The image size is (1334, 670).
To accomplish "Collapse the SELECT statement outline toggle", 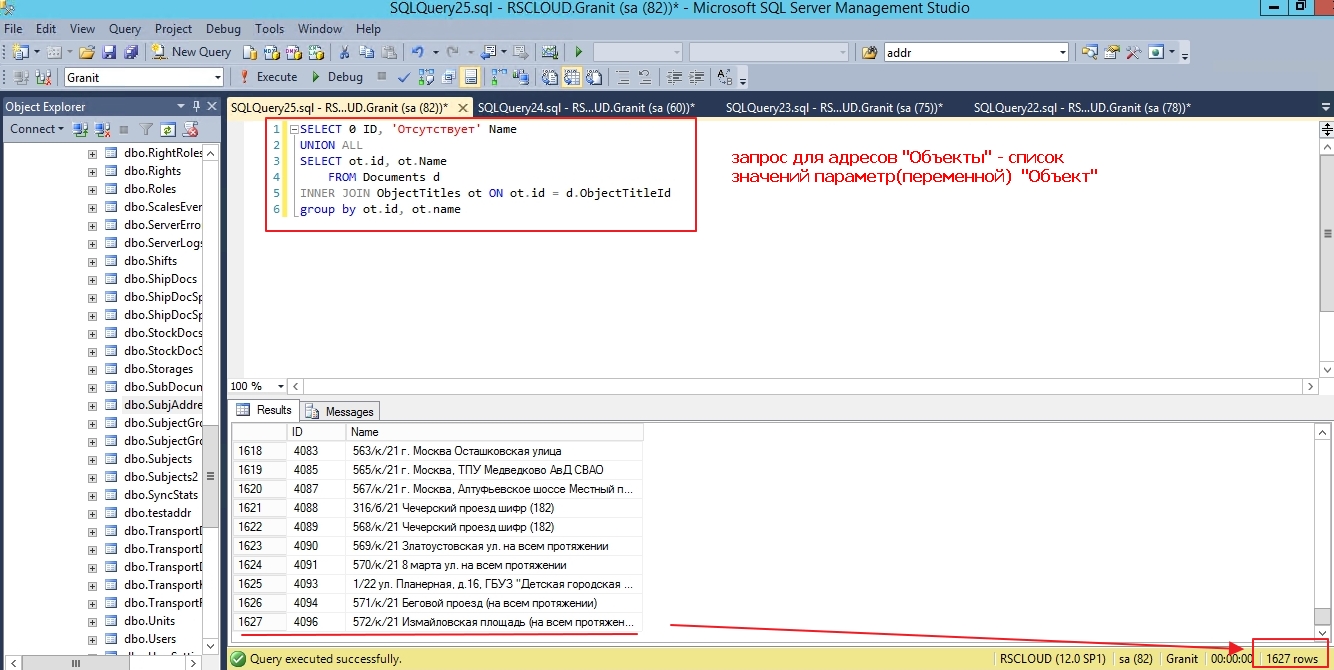I will (x=294, y=130).
